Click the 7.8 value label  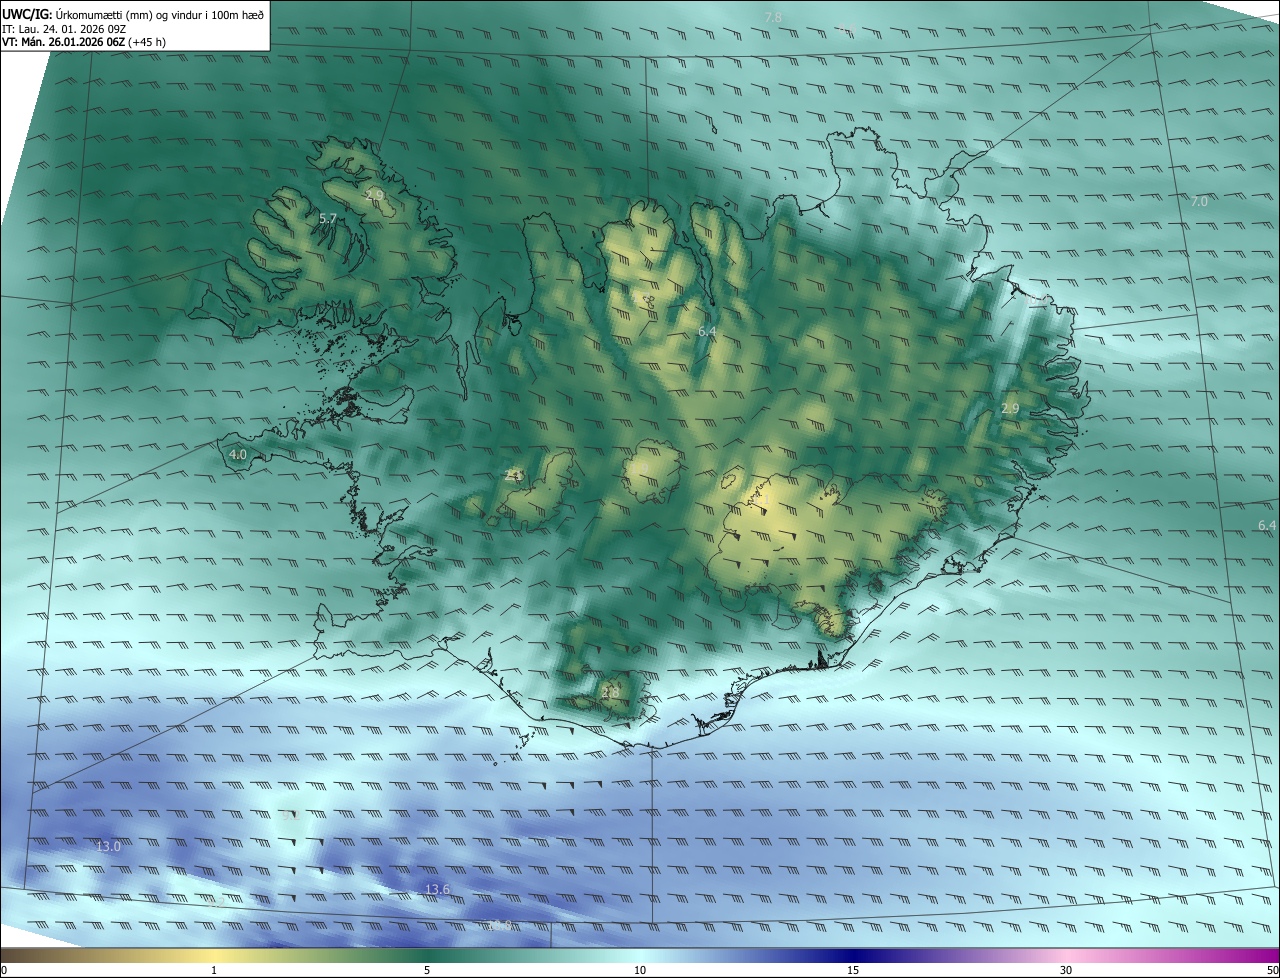click(x=773, y=17)
